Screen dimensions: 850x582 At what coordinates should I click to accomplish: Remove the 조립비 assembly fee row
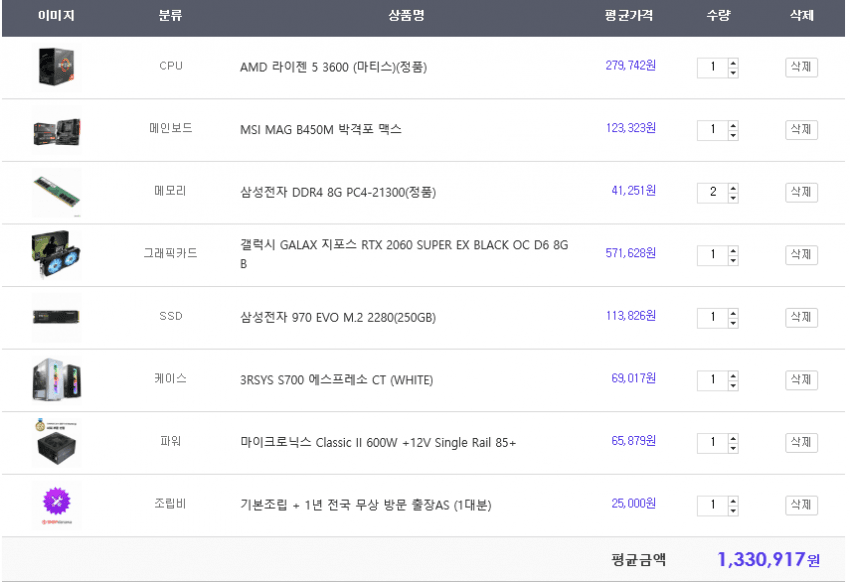point(801,504)
